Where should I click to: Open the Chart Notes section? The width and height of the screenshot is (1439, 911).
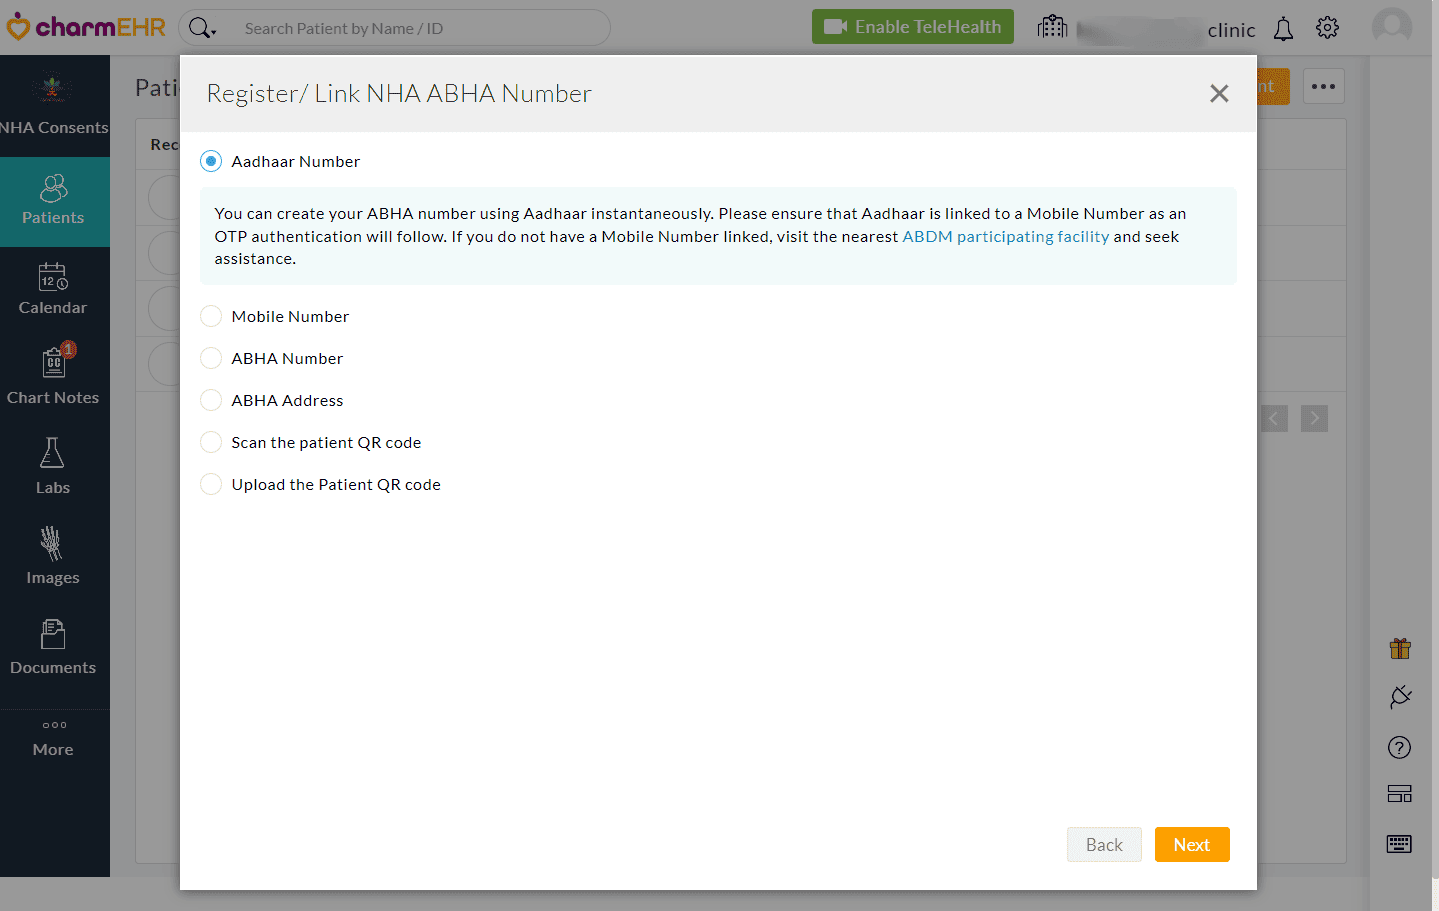tap(53, 375)
